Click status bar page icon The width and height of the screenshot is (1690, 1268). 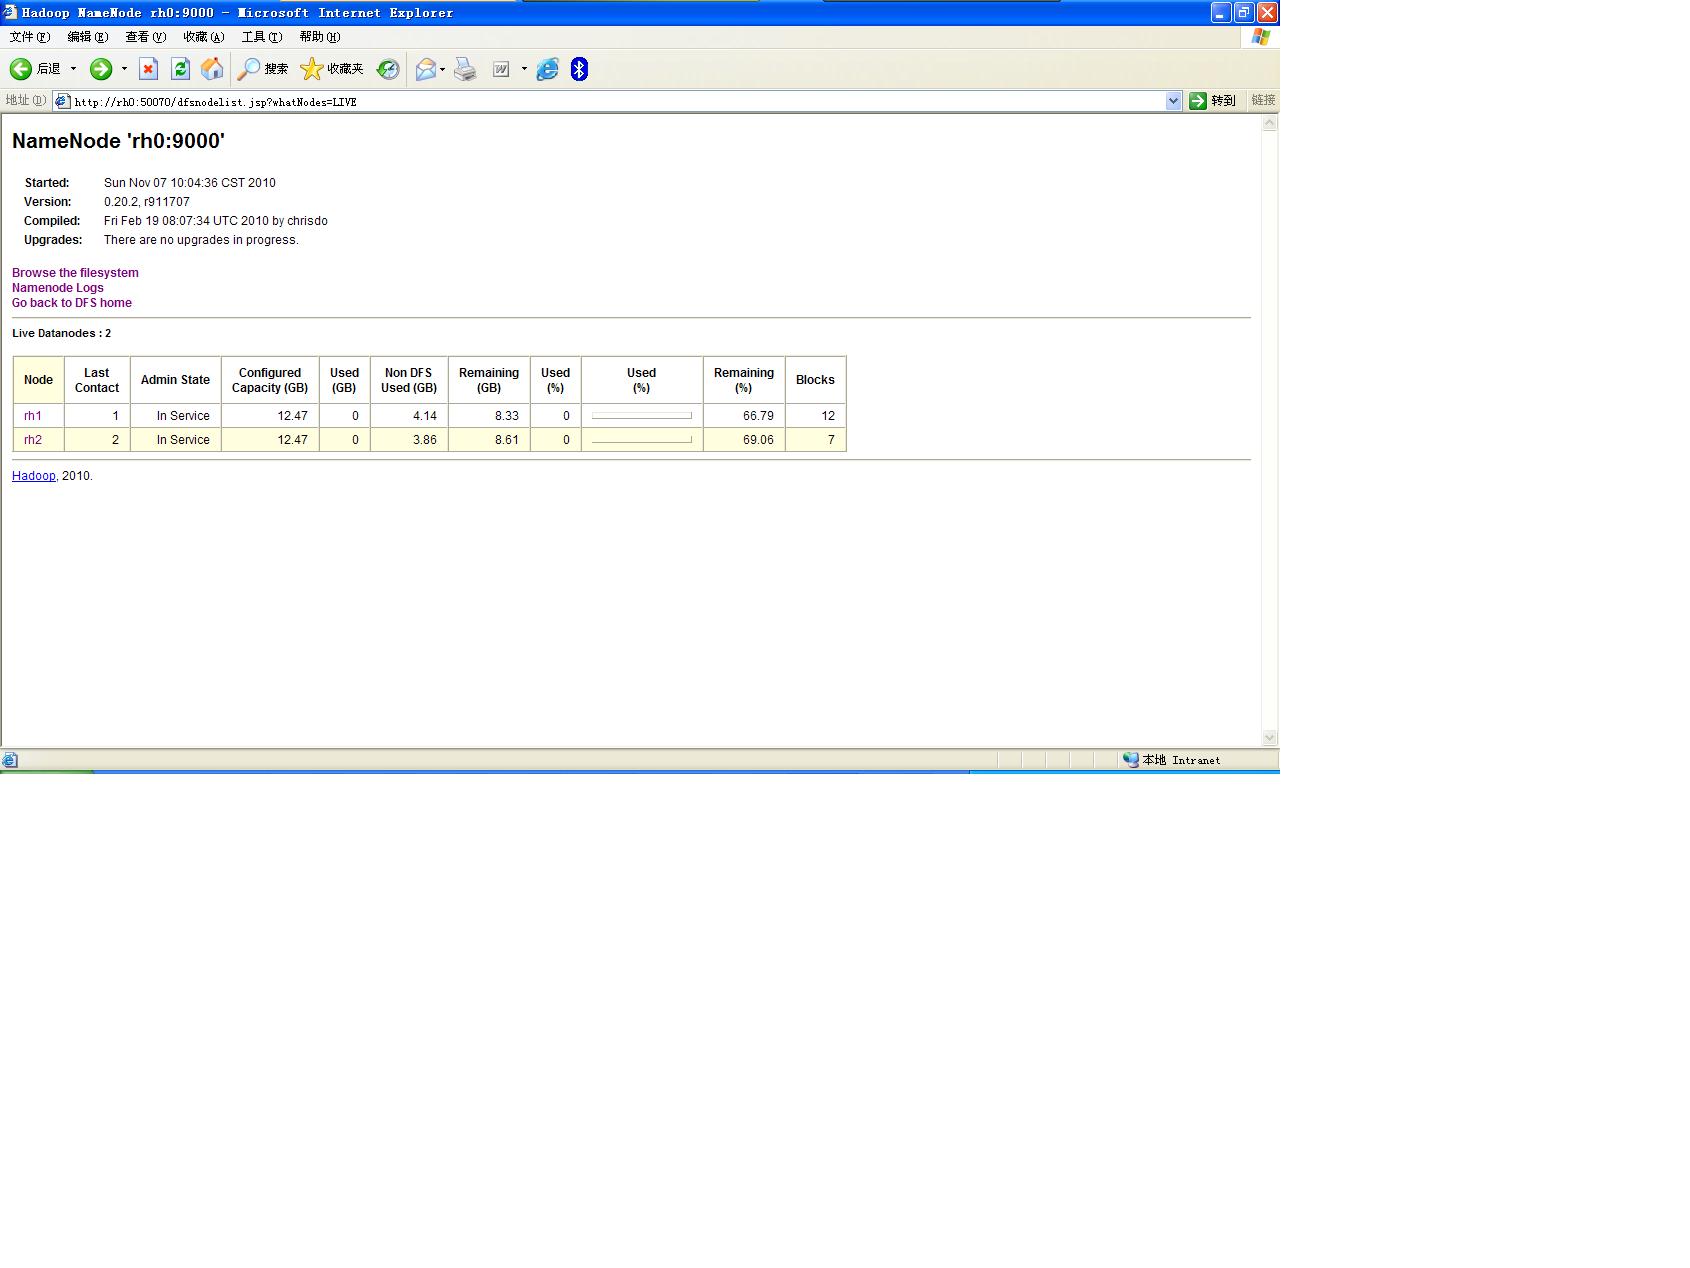[9, 760]
